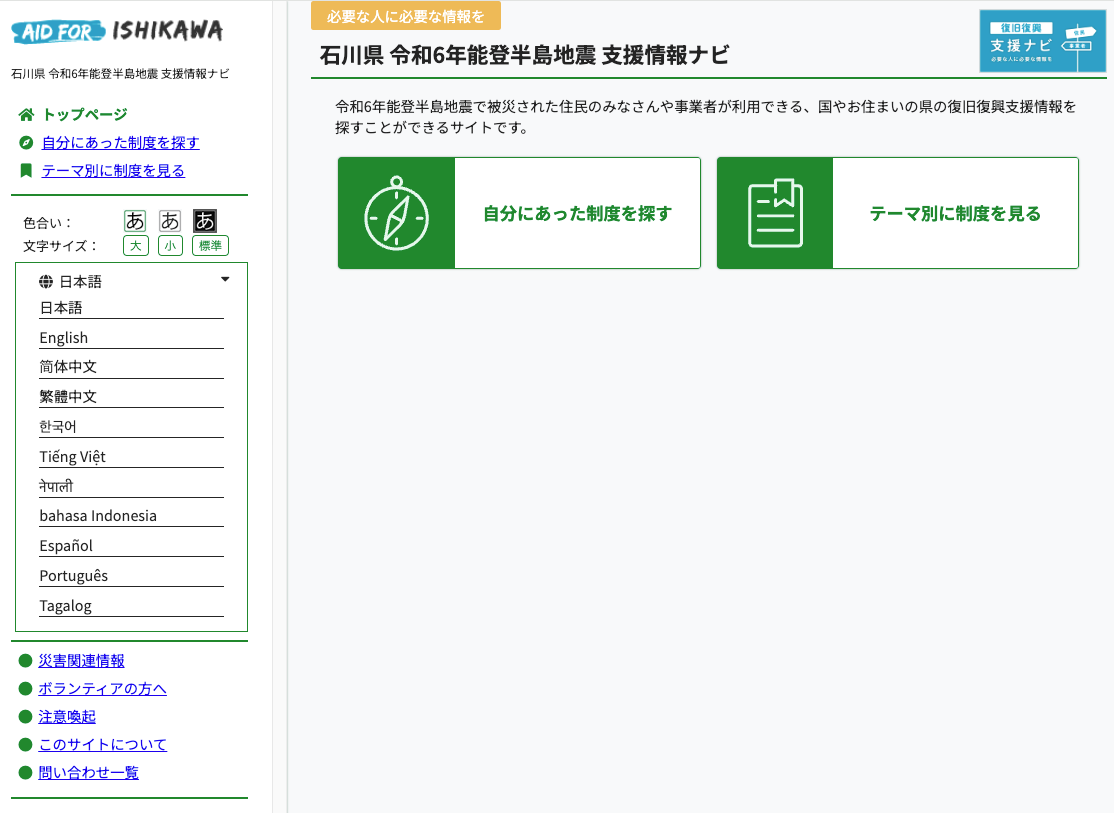
Task: Choose English from the language list
Action: [64, 338]
